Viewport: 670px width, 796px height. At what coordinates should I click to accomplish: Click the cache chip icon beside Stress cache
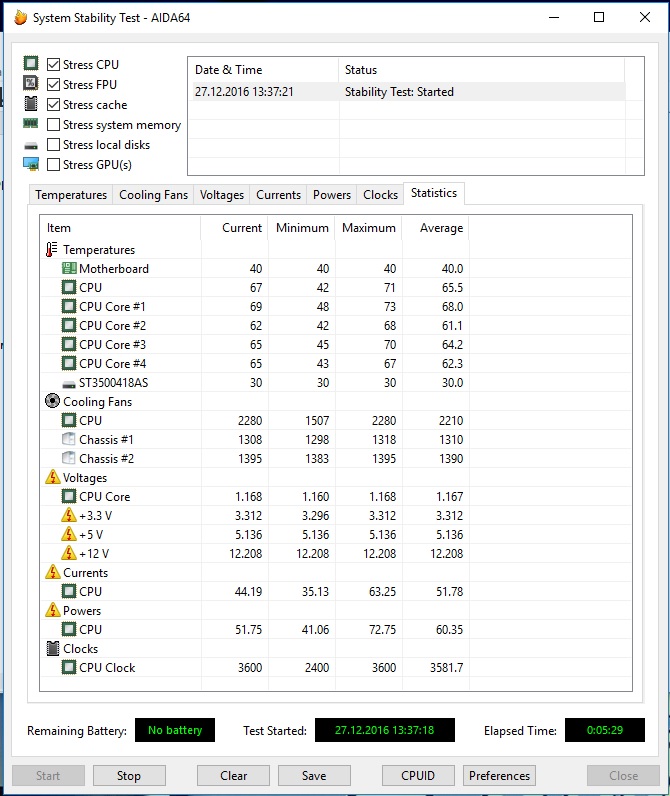[x=31, y=104]
